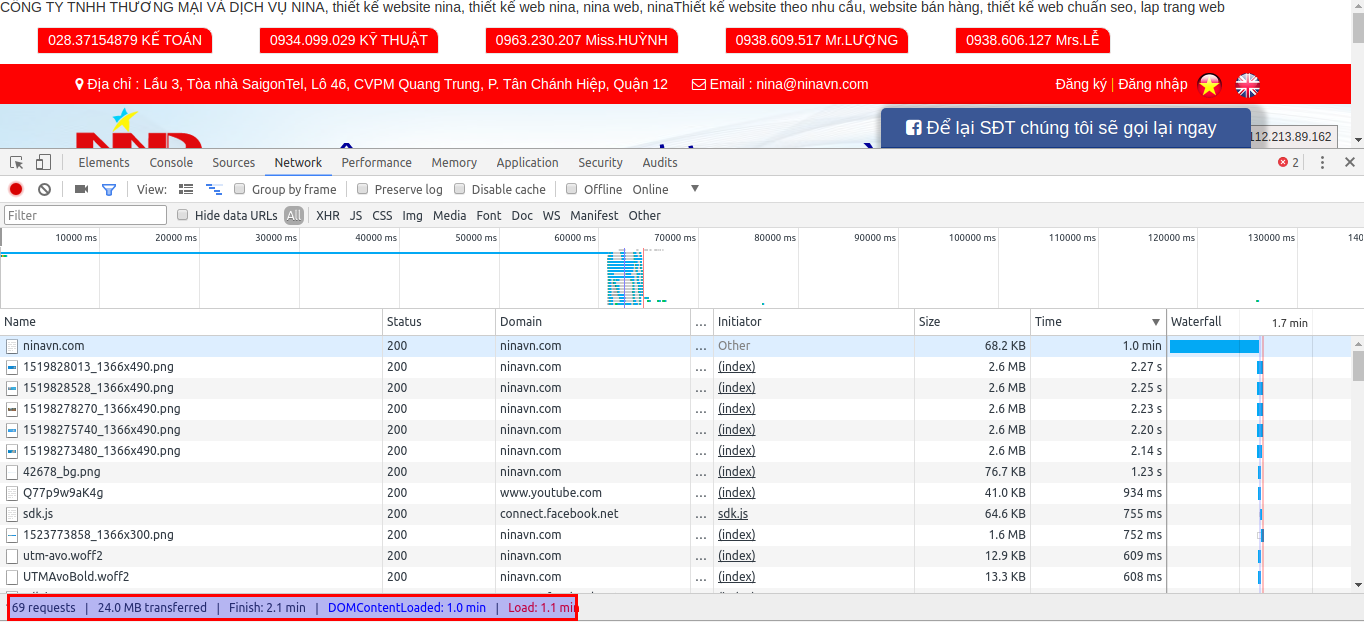
Task: Filter requests by XHR type
Action: click(328, 215)
